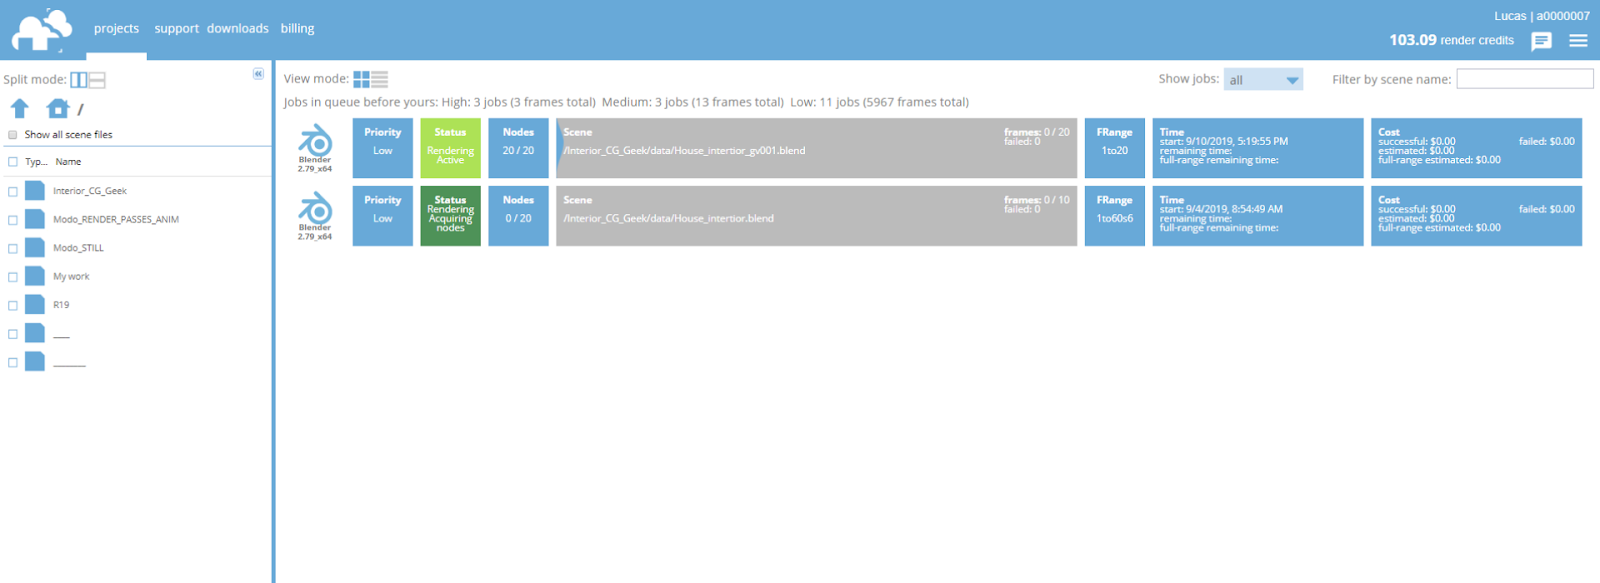Click Priority tile of the 0/20 nodes job

tap(383, 216)
